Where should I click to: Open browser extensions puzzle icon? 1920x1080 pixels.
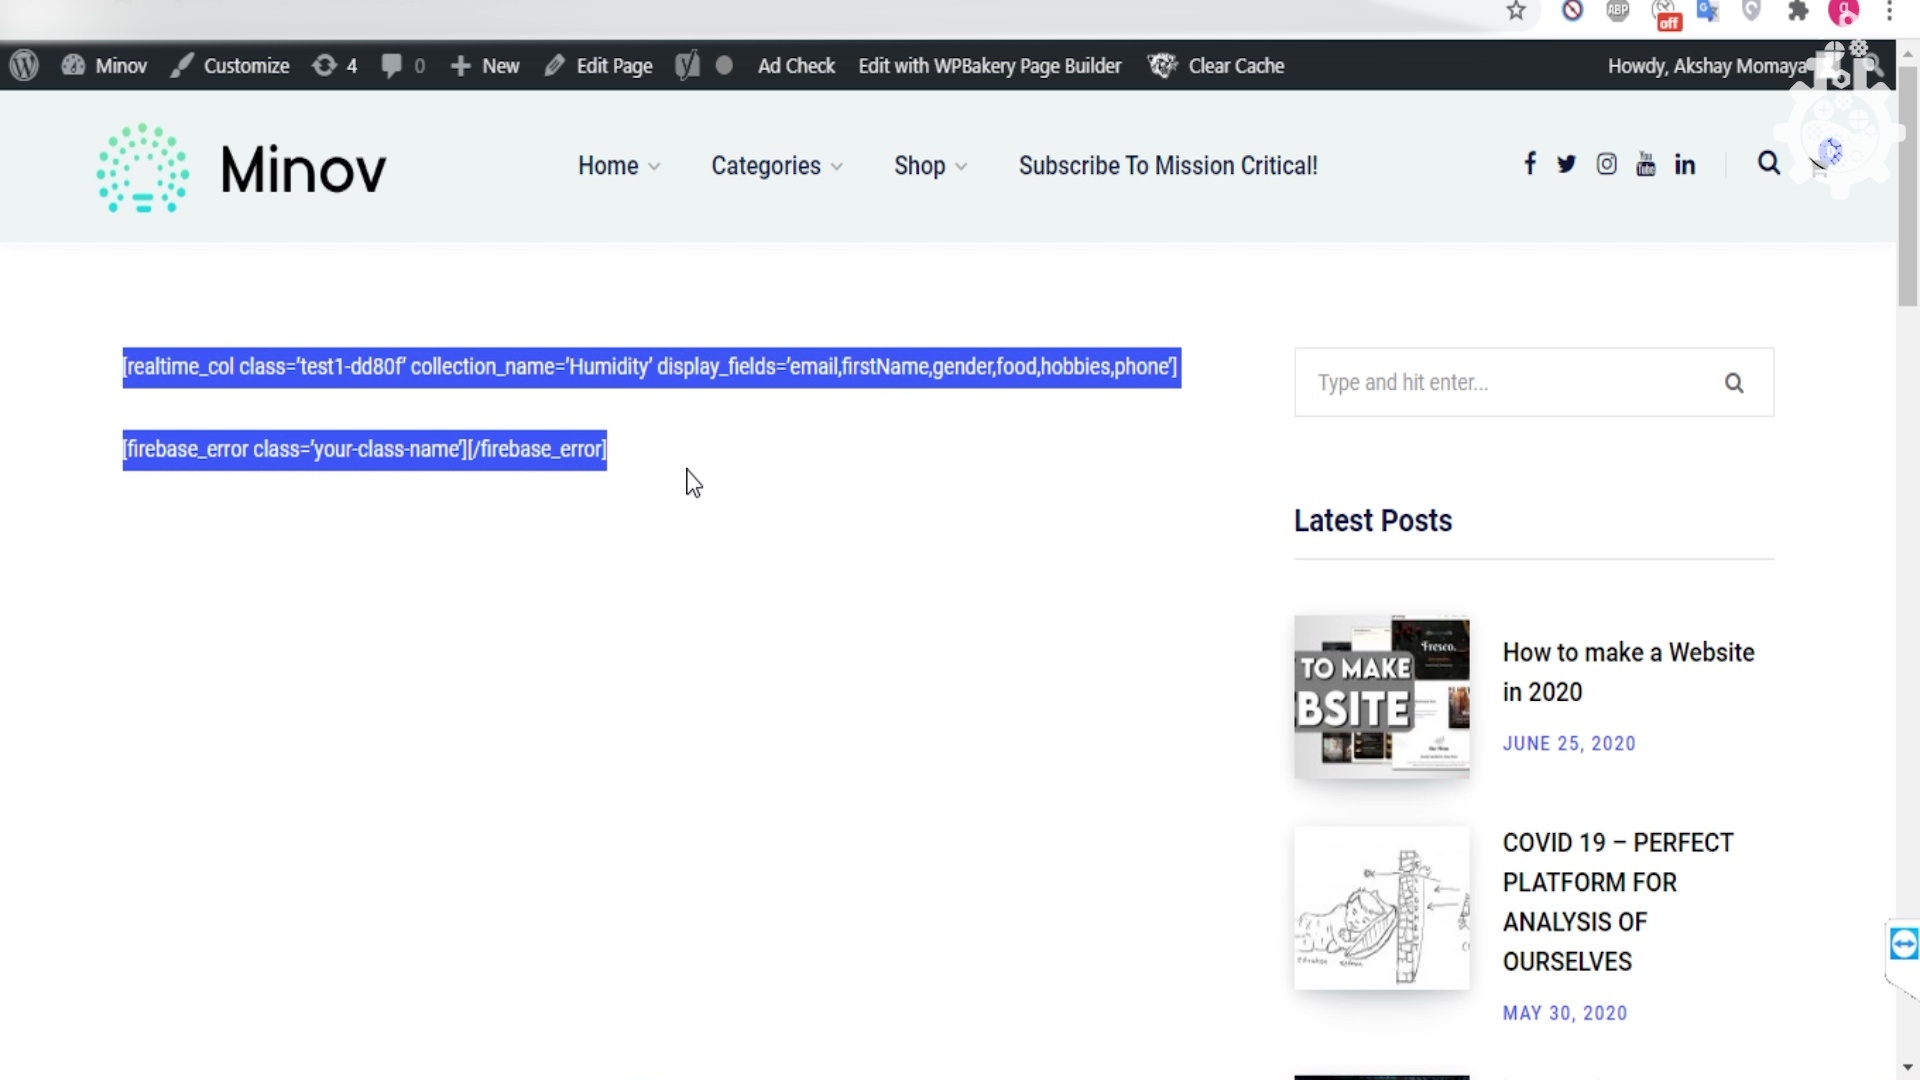pyautogui.click(x=1798, y=12)
